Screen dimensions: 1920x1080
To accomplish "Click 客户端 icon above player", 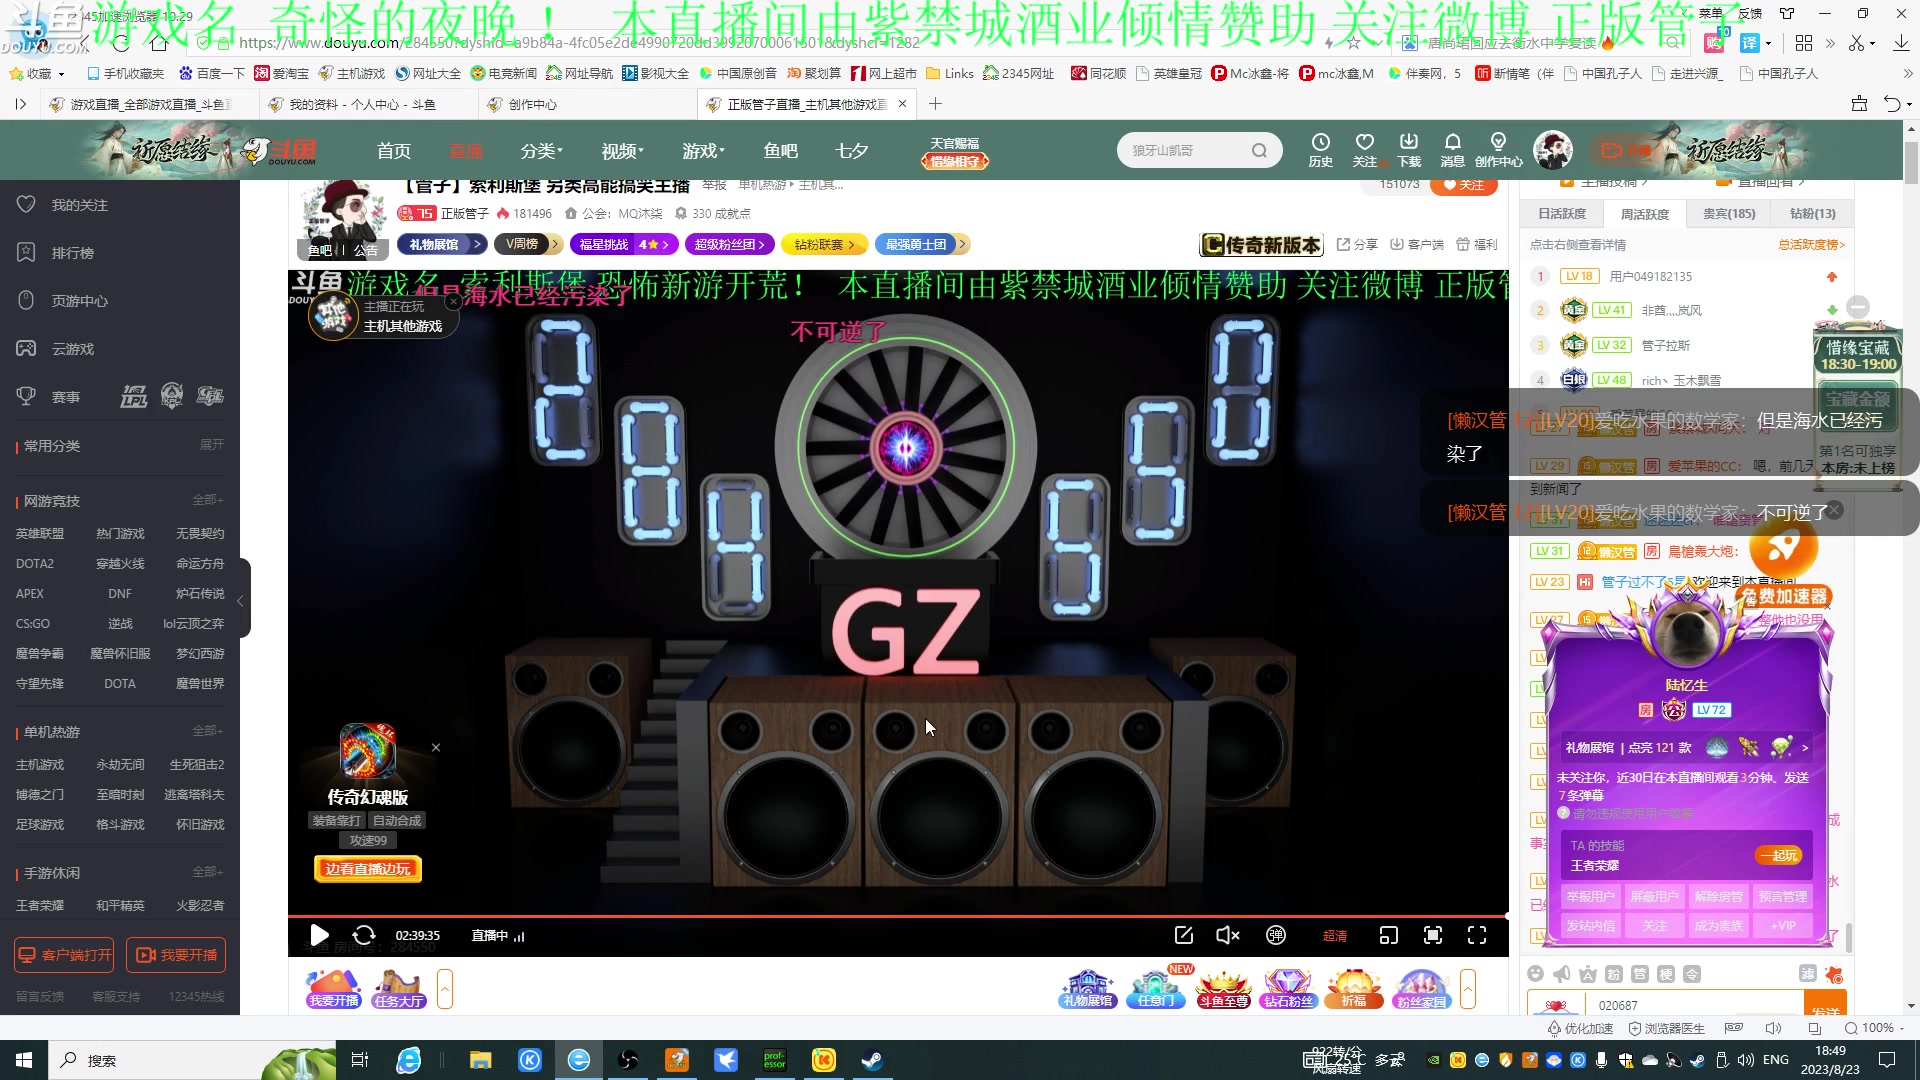I will coord(1417,244).
